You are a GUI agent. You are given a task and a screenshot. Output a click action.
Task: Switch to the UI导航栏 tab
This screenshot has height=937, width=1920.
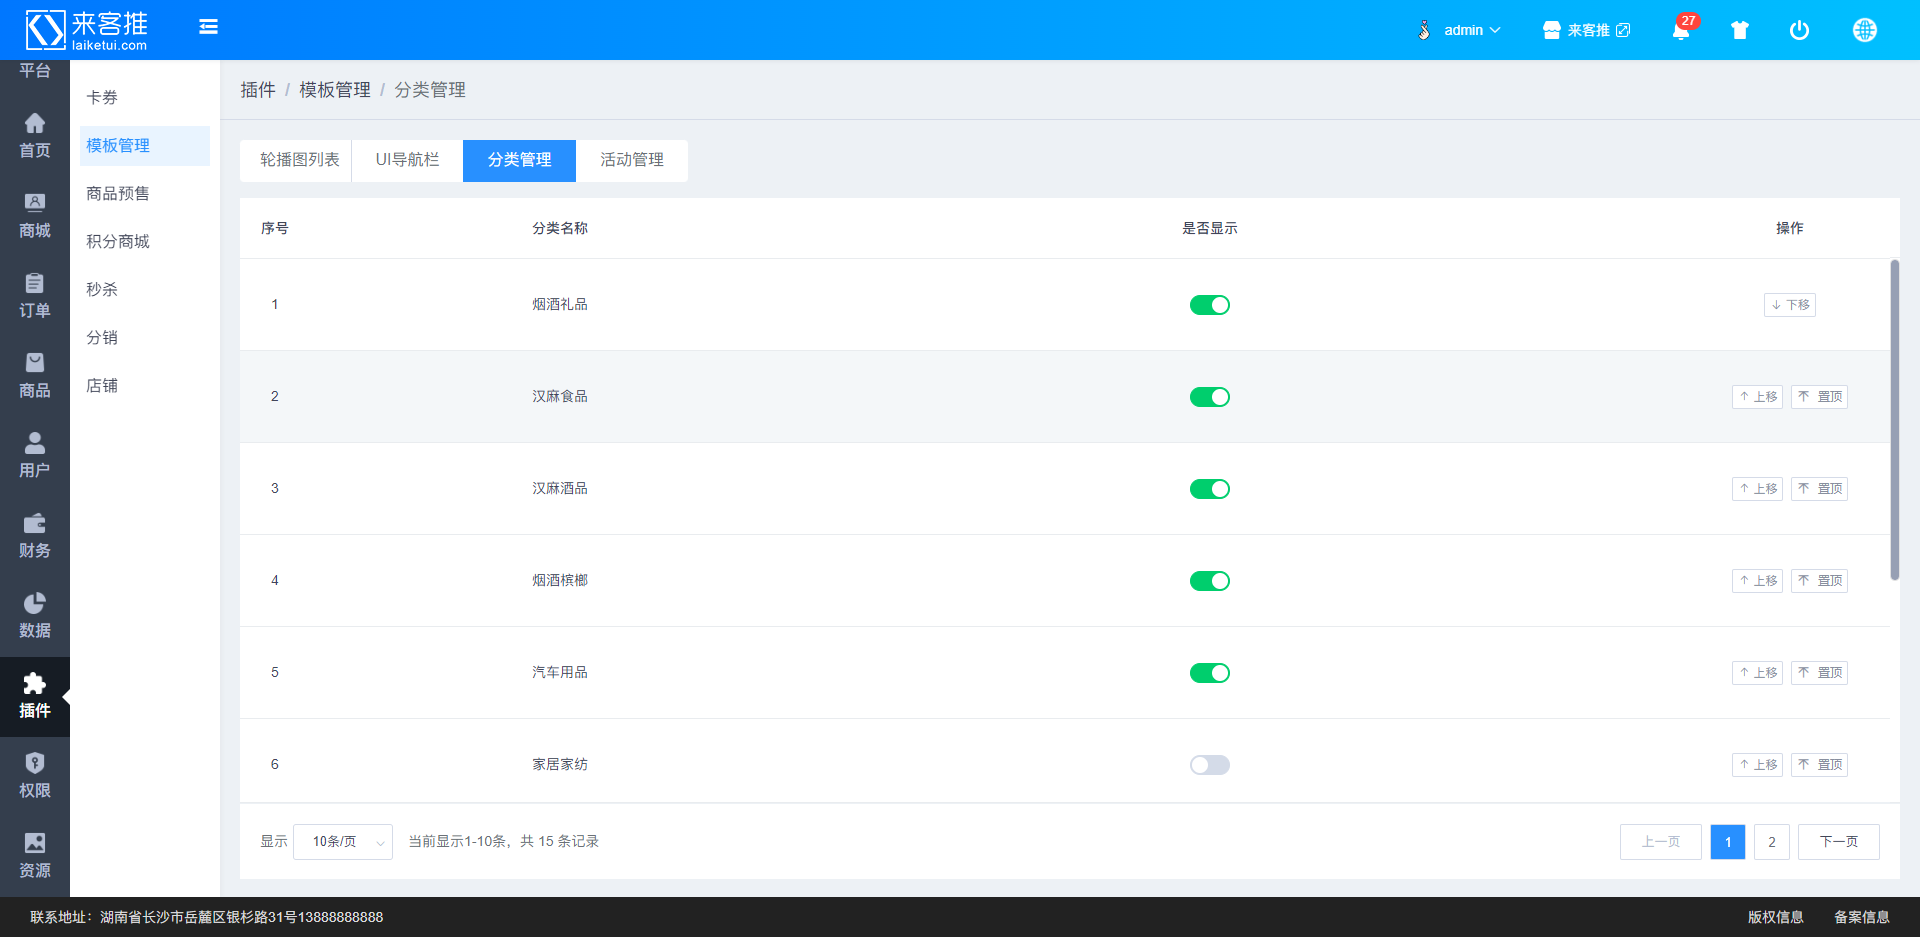click(x=407, y=161)
